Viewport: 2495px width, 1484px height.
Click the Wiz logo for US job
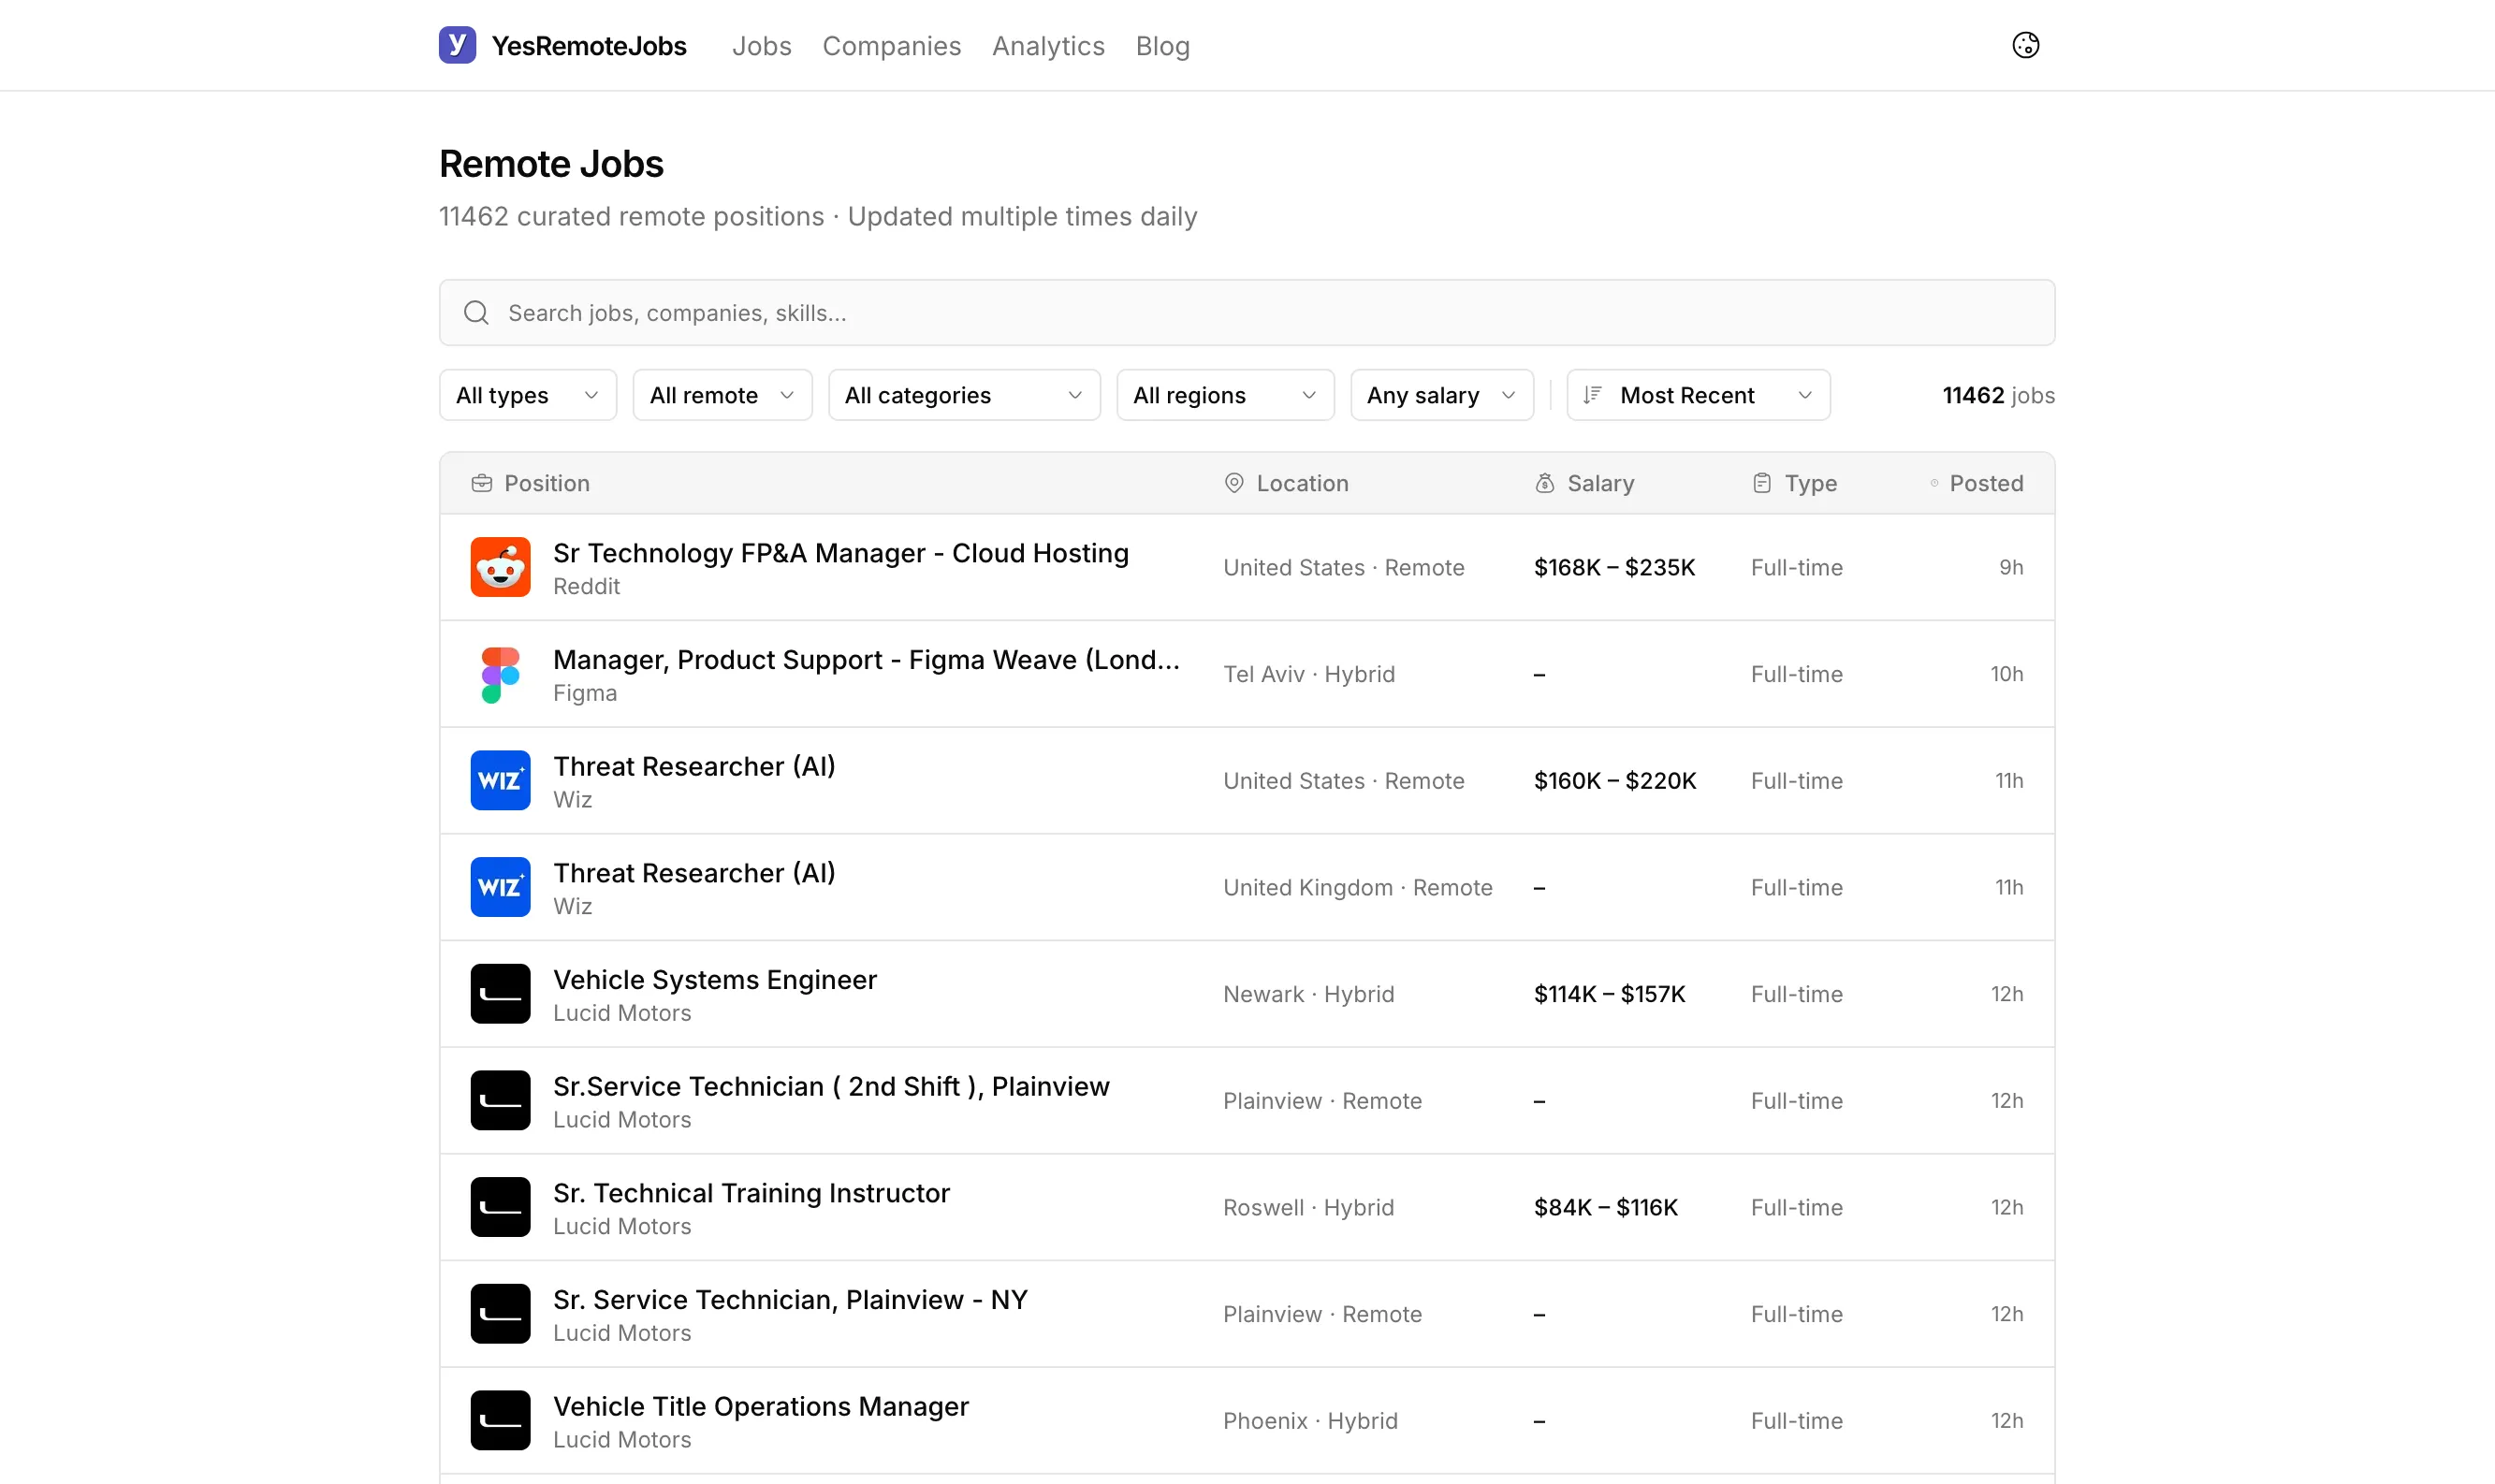click(500, 780)
